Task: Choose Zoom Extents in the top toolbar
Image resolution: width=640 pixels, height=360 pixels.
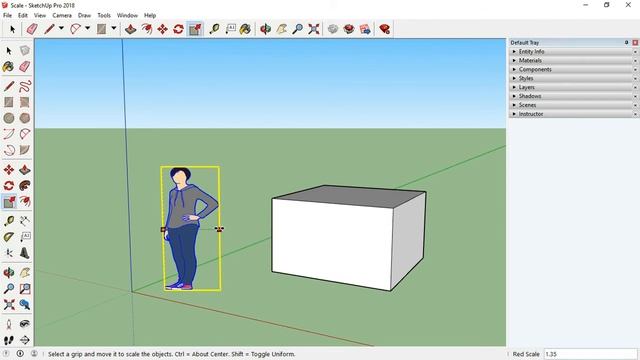Action: point(313,29)
